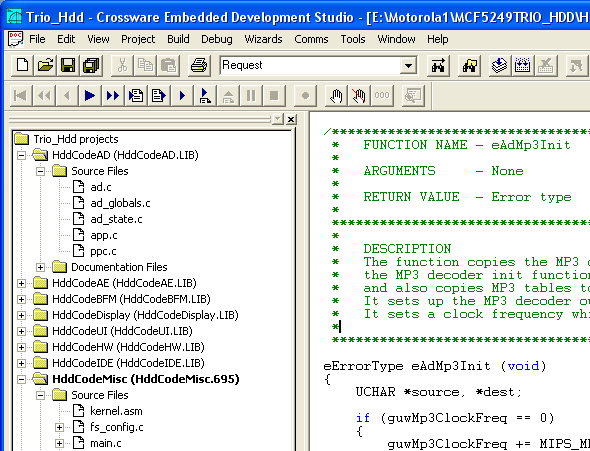Image resolution: width=590 pixels, height=451 pixels.
Task: Expand the HddCodeAE project node
Action: pos(21,283)
